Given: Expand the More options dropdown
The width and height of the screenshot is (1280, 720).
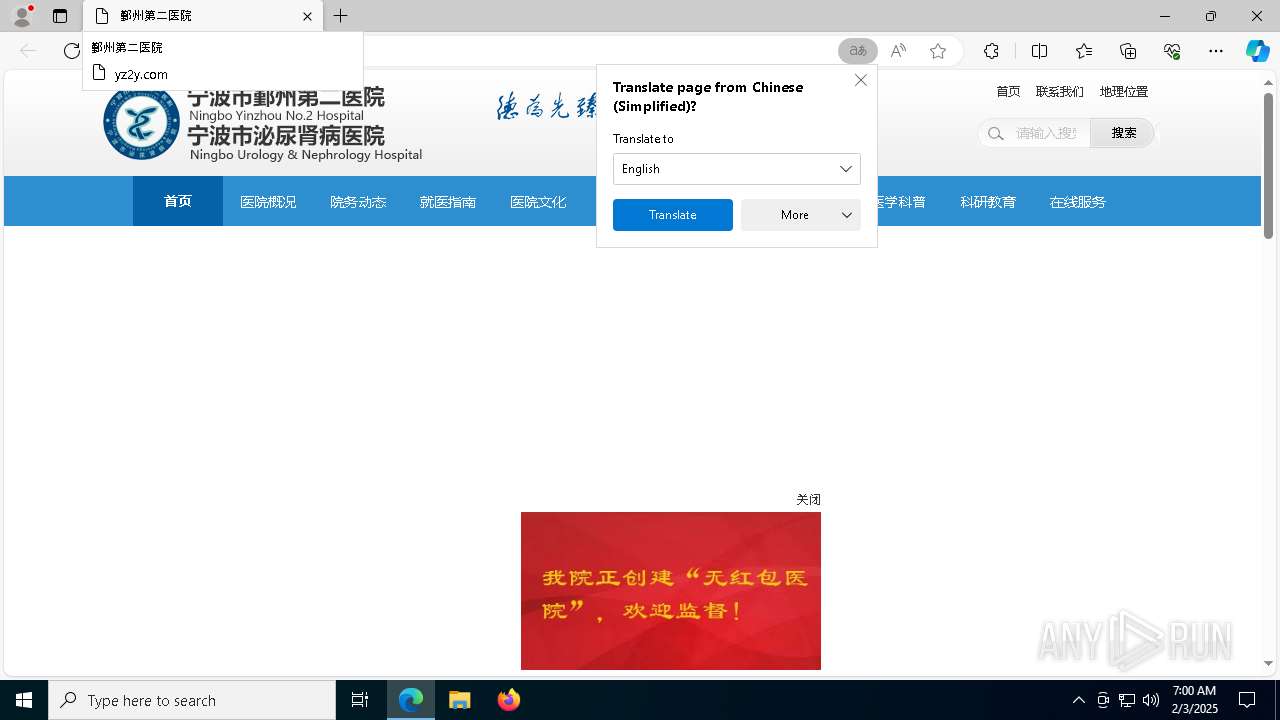Looking at the screenshot, I should click(801, 215).
